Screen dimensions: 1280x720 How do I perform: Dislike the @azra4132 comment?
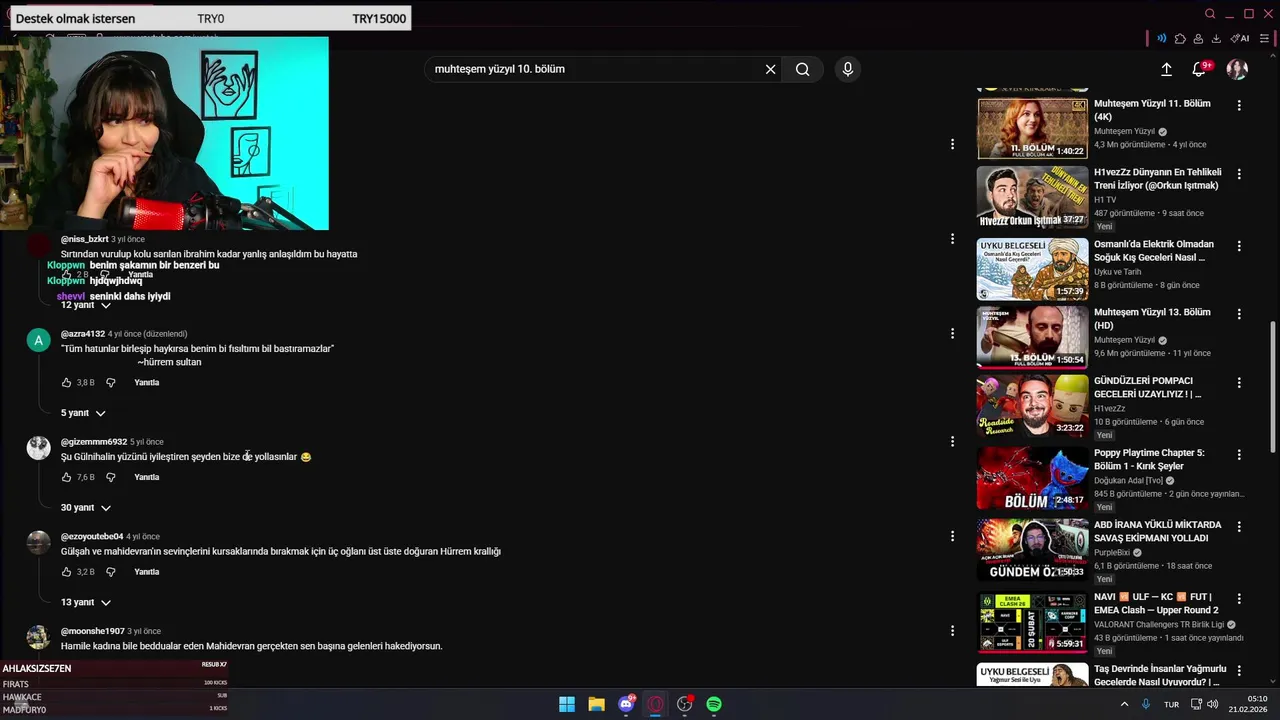111,382
